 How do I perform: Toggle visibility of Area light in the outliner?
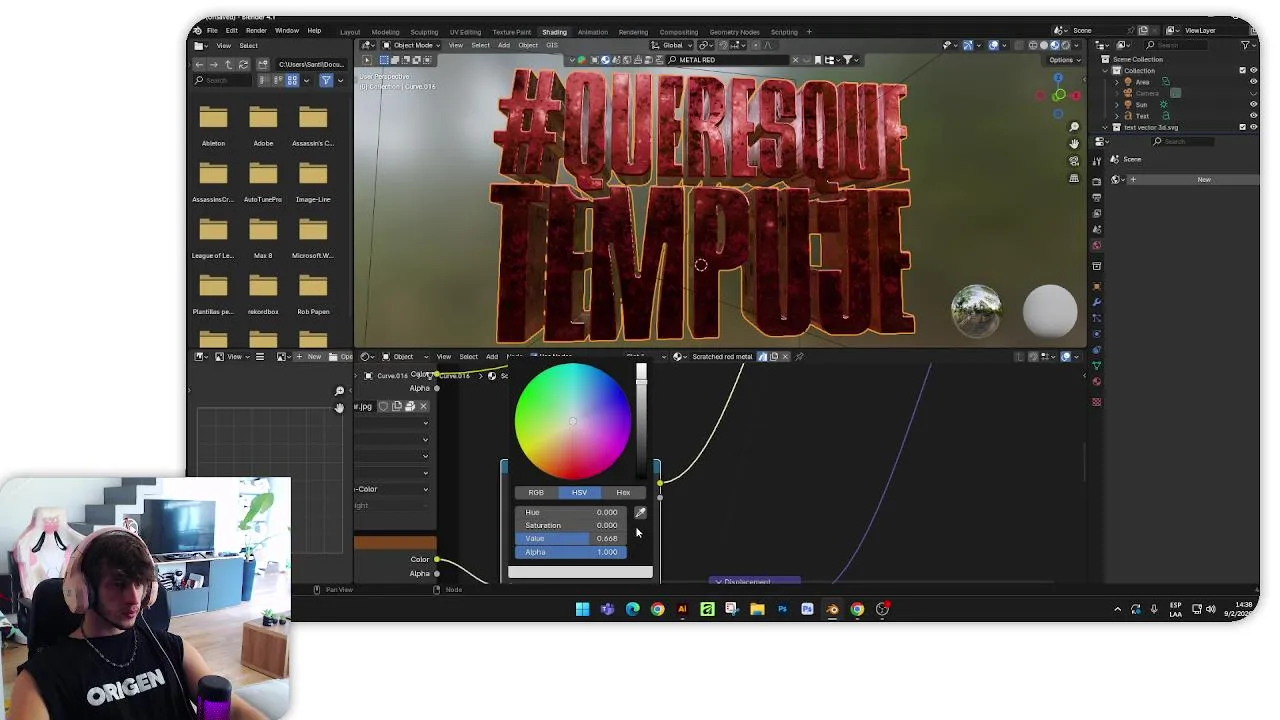click(x=1254, y=82)
